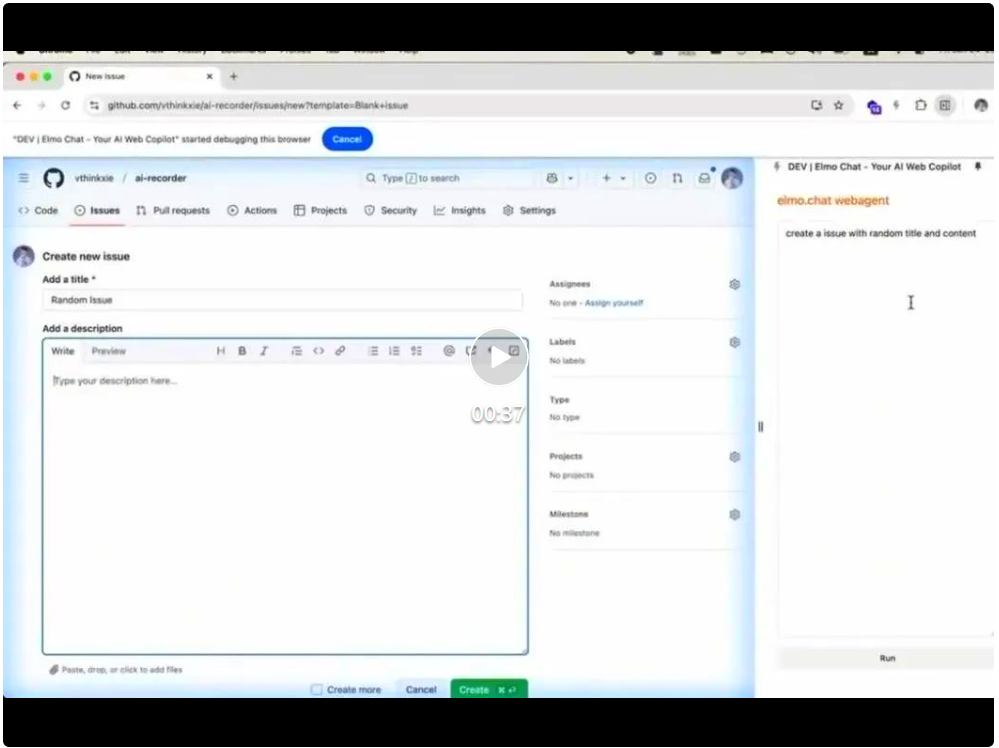Click the issue title input field

tap(282, 300)
